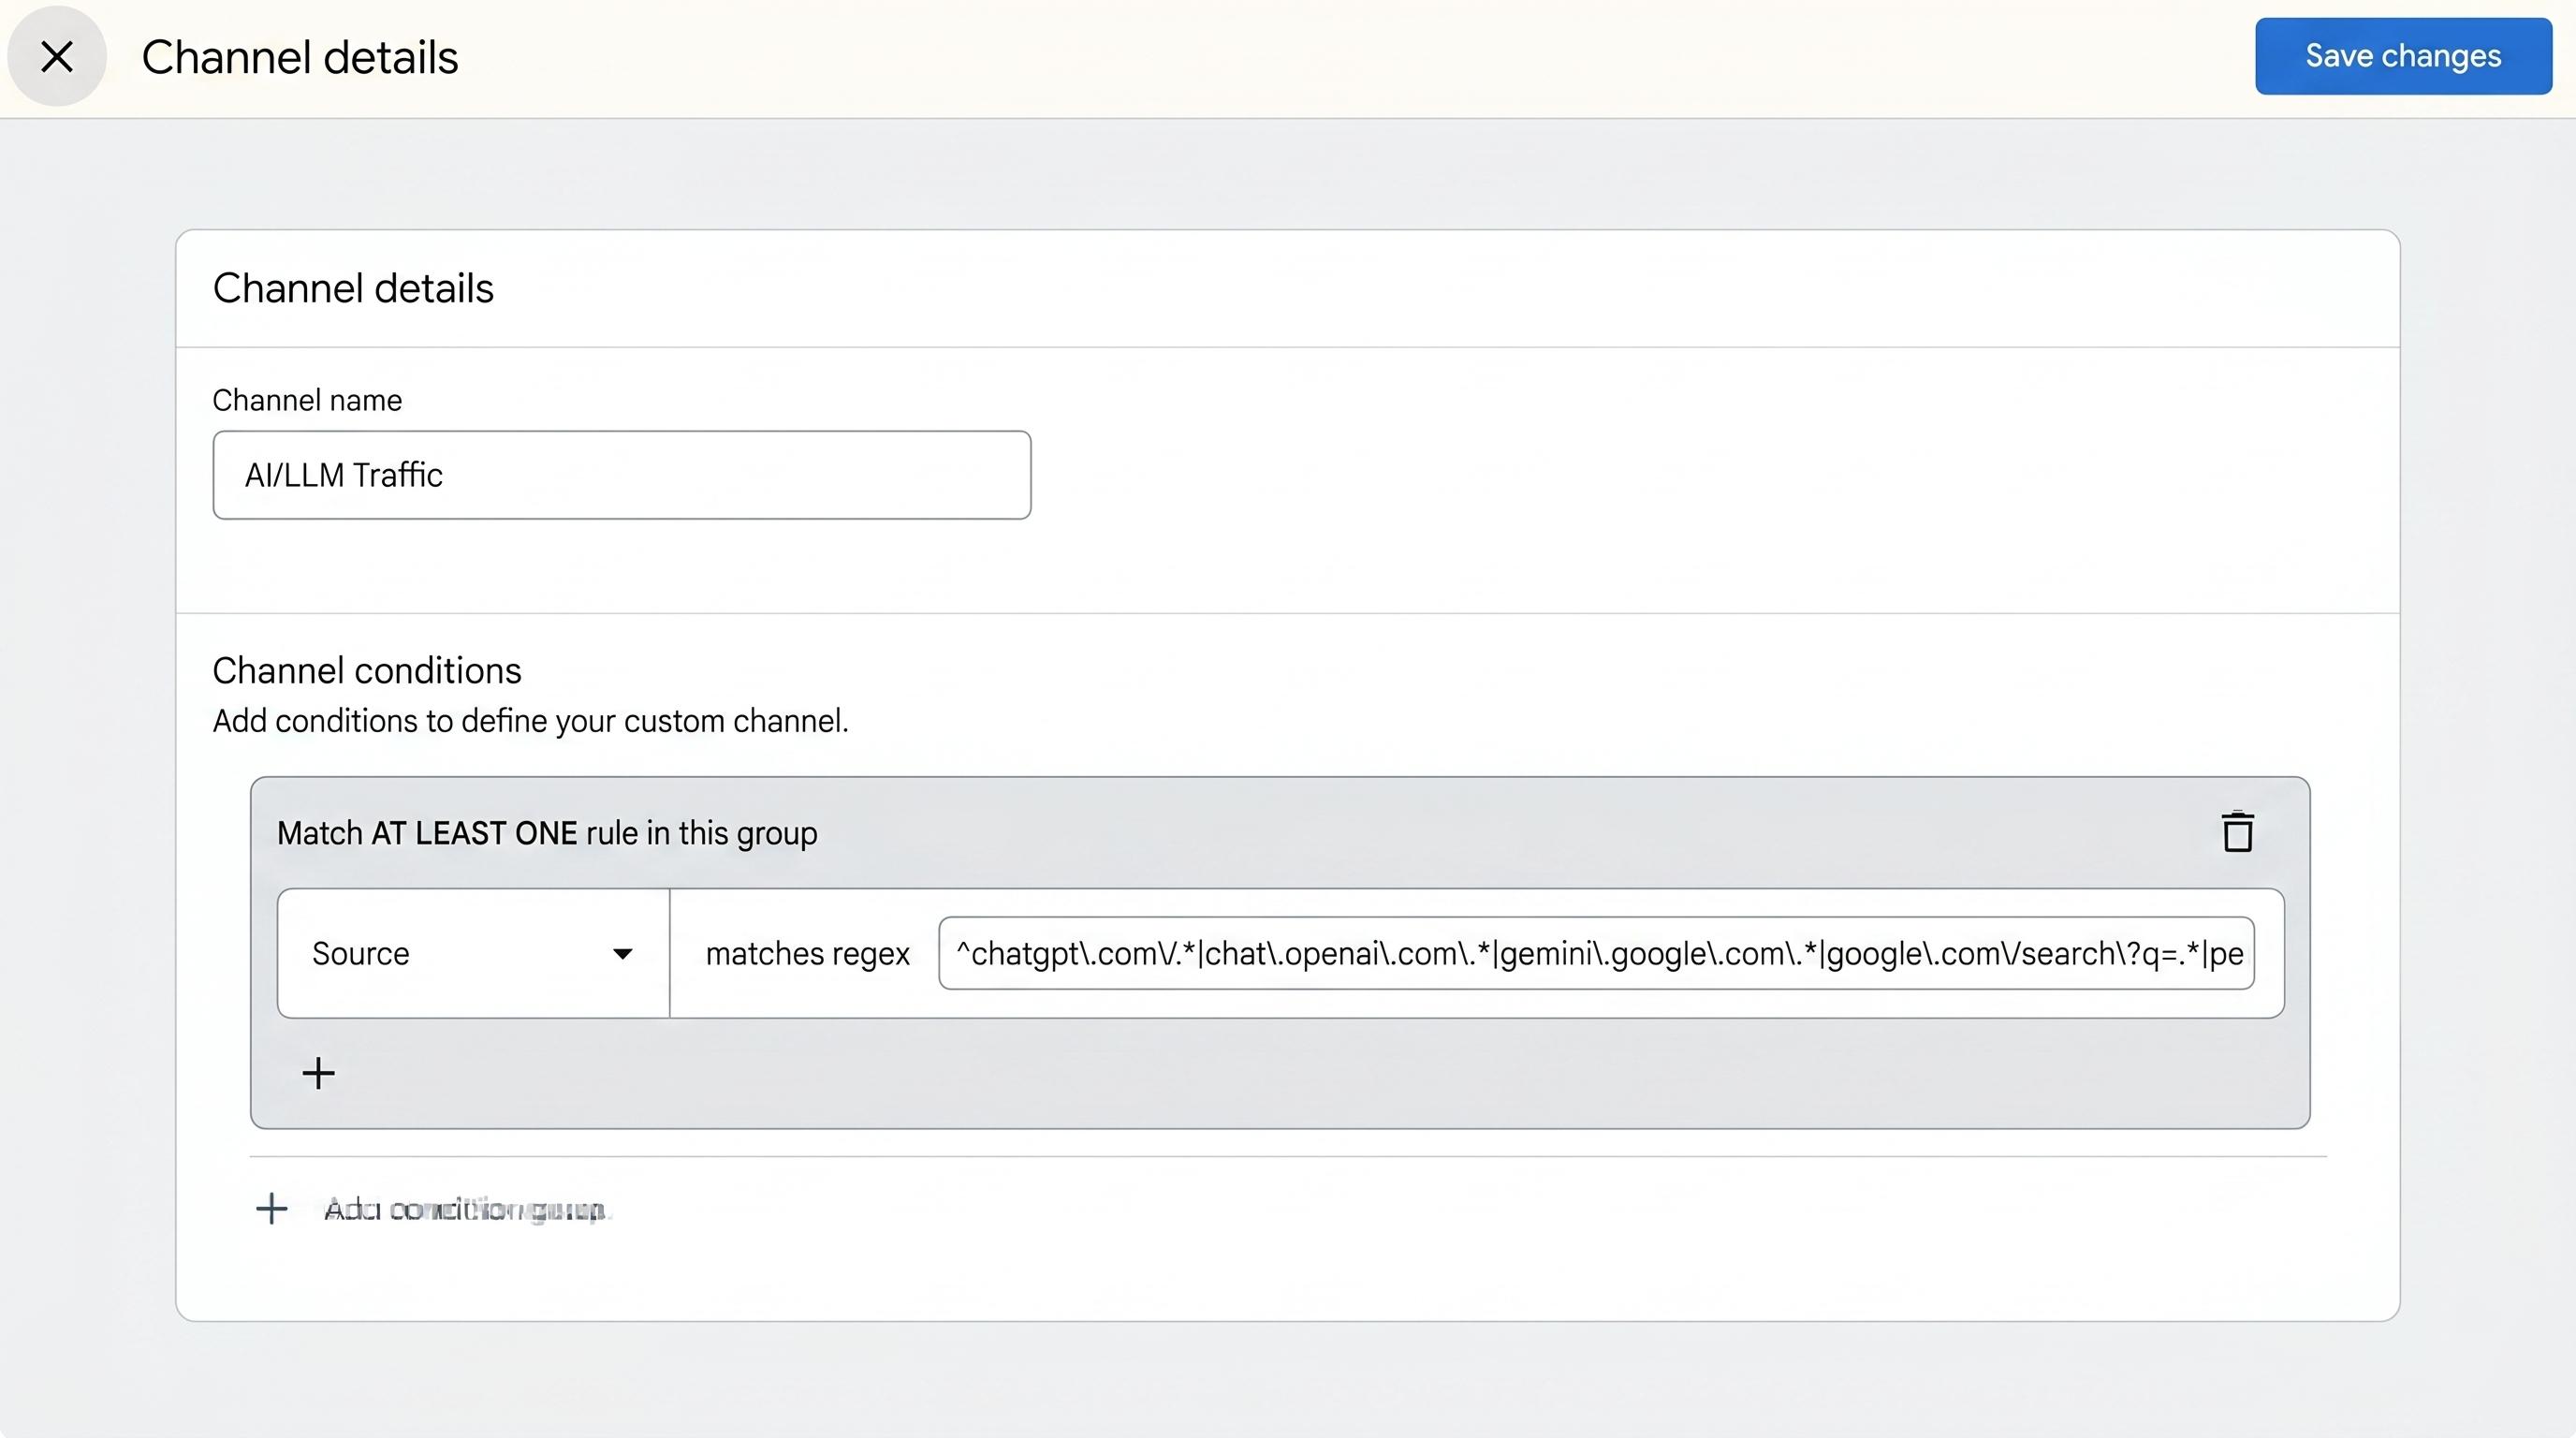Click the Channel details card heading
This screenshot has width=2576, height=1438.
pyautogui.click(x=353, y=288)
